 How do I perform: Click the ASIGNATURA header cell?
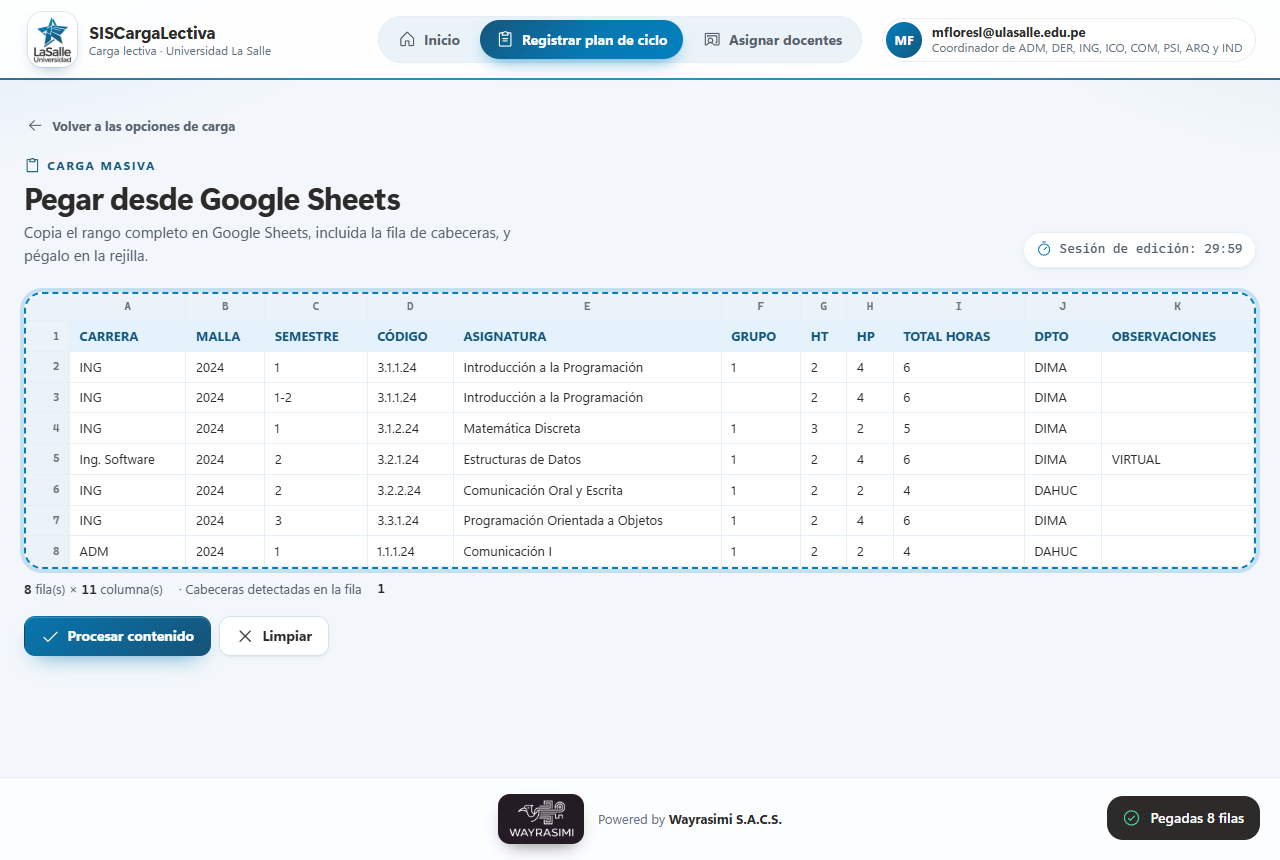587,336
